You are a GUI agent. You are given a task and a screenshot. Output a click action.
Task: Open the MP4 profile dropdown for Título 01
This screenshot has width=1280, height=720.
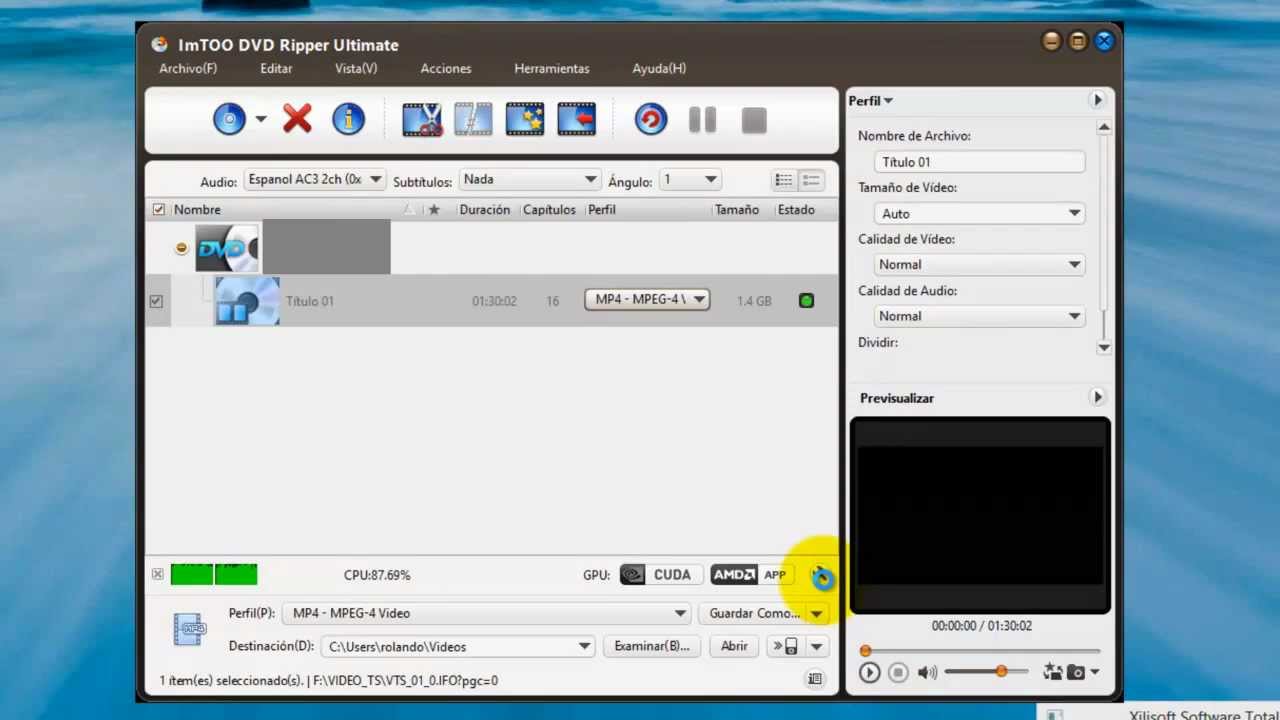(647, 299)
